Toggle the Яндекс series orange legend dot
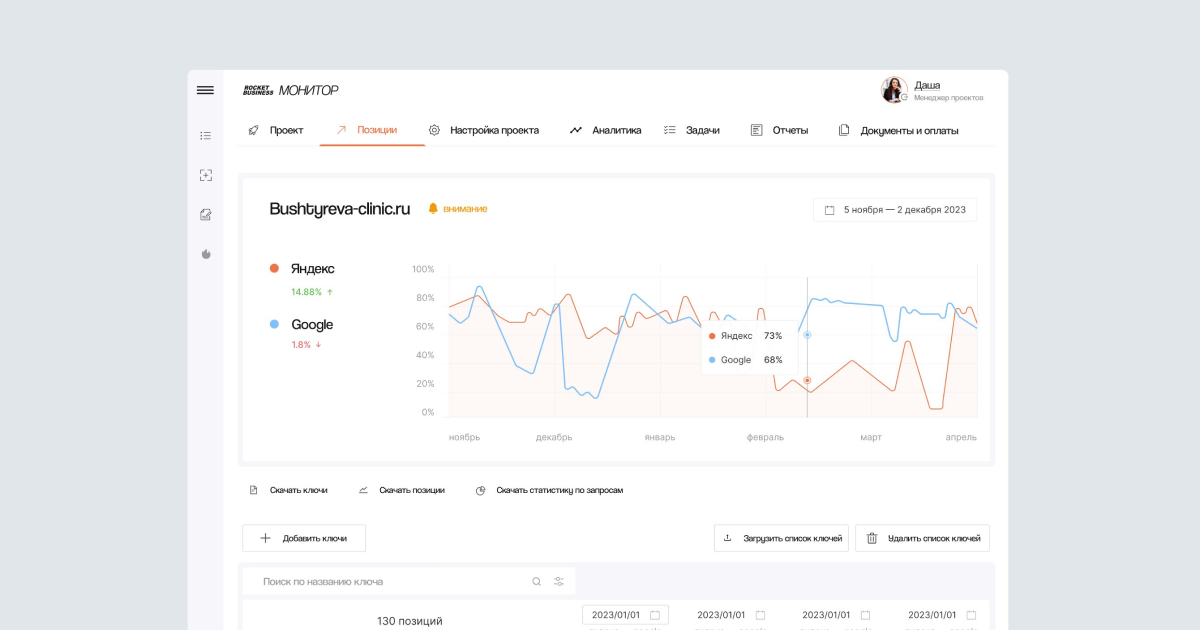The width and height of the screenshot is (1200, 630). click(274, 268)
